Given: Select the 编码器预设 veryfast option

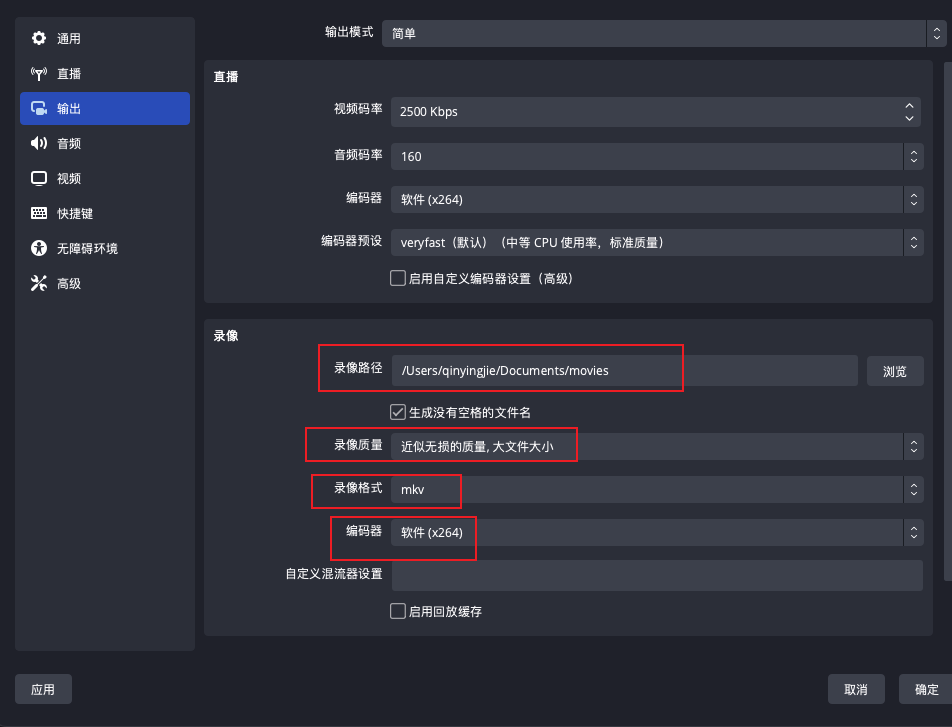Looking at the screenshot, I should [x=657, y=242].
